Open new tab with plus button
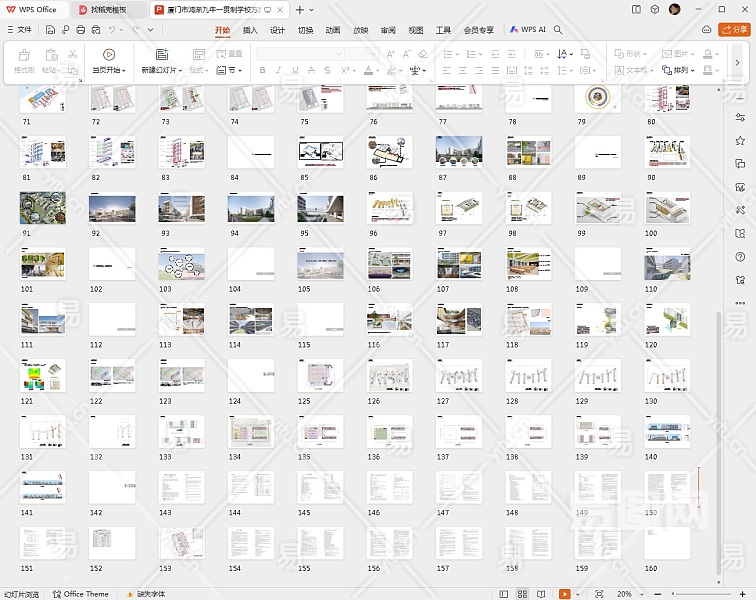This screenshot has width=756, height=600. click(301, 9)
